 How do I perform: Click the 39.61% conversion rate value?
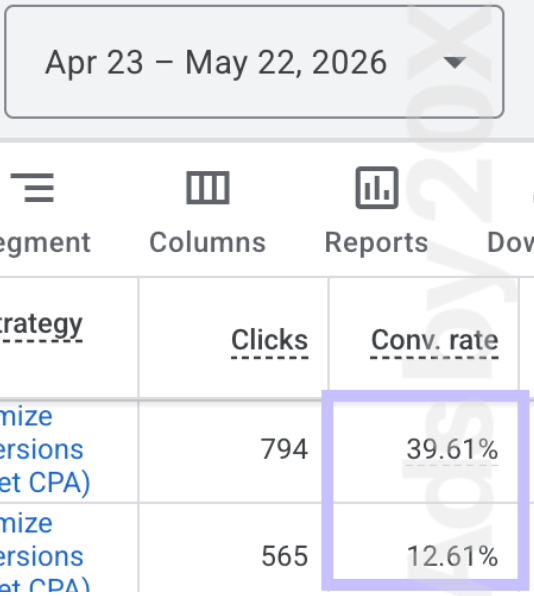(452, 450)
